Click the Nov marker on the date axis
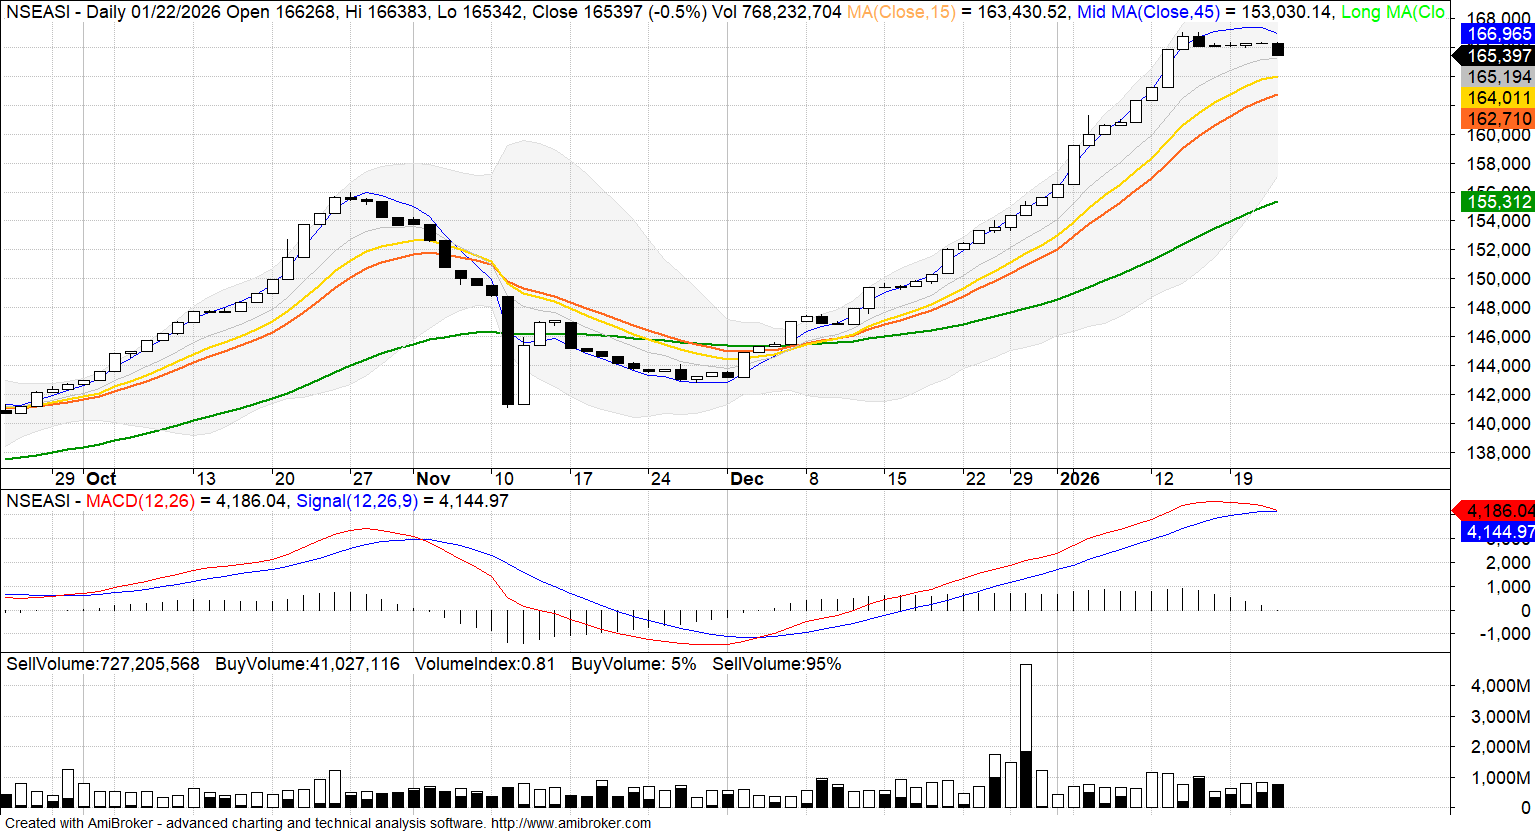Screen dimensions: 1535x831 (x=433, y=479)
